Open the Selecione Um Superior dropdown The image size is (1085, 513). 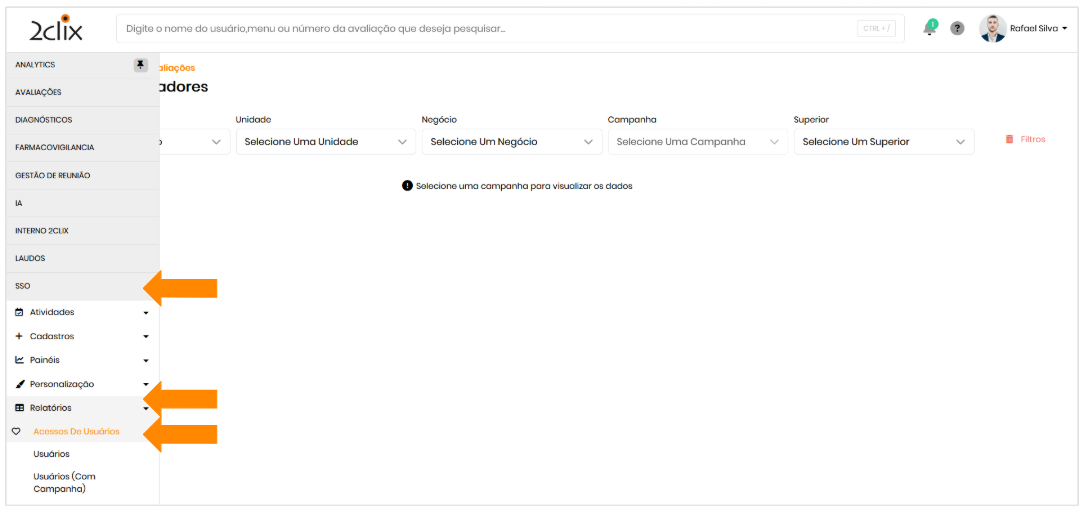pos(883,142)
